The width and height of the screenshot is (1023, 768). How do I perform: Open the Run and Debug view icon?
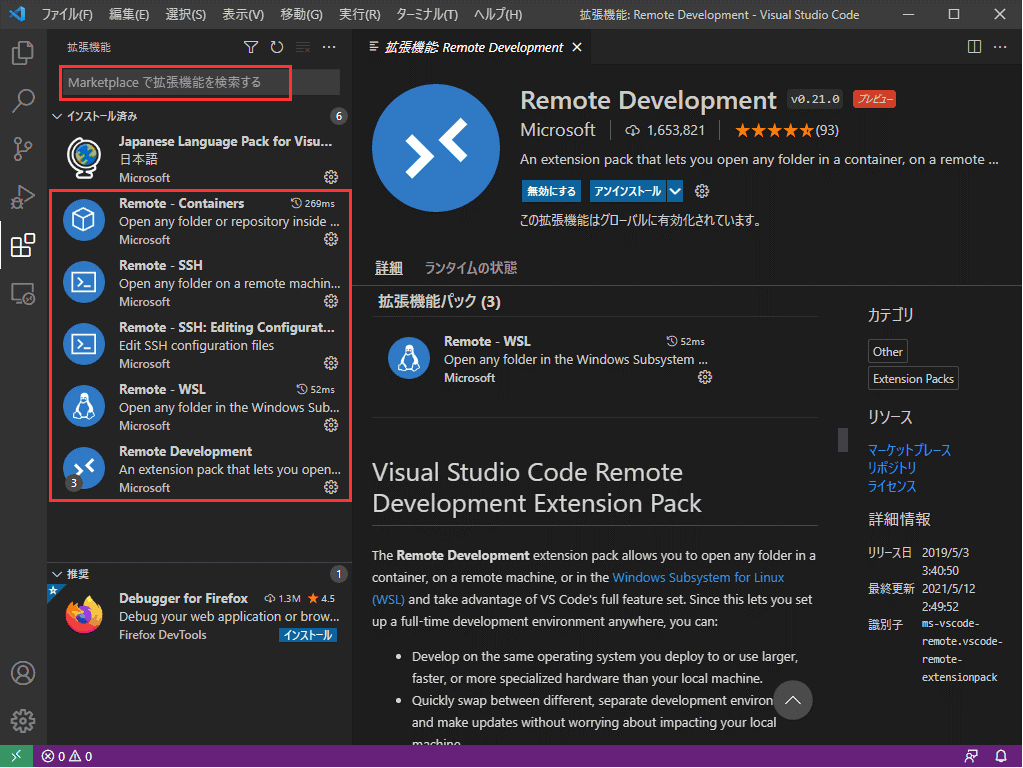(23, 197)
